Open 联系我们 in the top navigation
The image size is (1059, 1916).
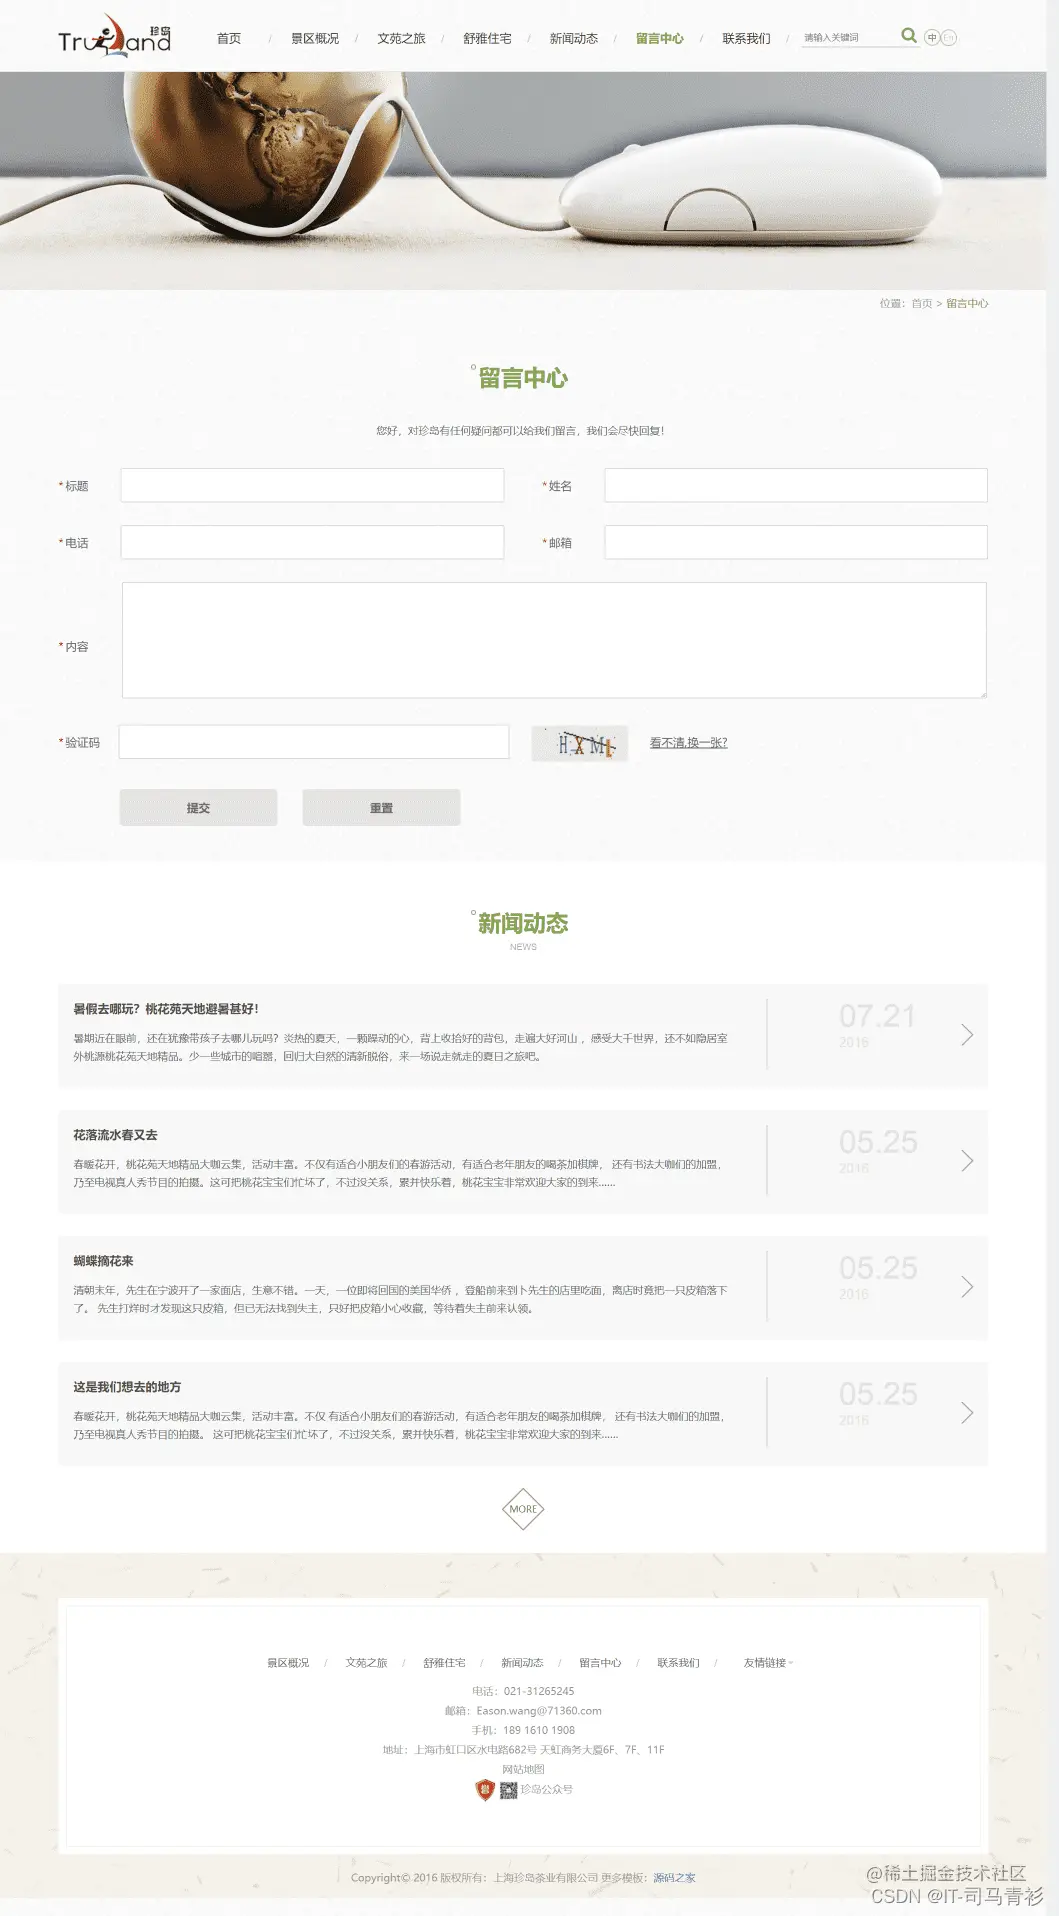pyautogui.click(x=746, y=38)
